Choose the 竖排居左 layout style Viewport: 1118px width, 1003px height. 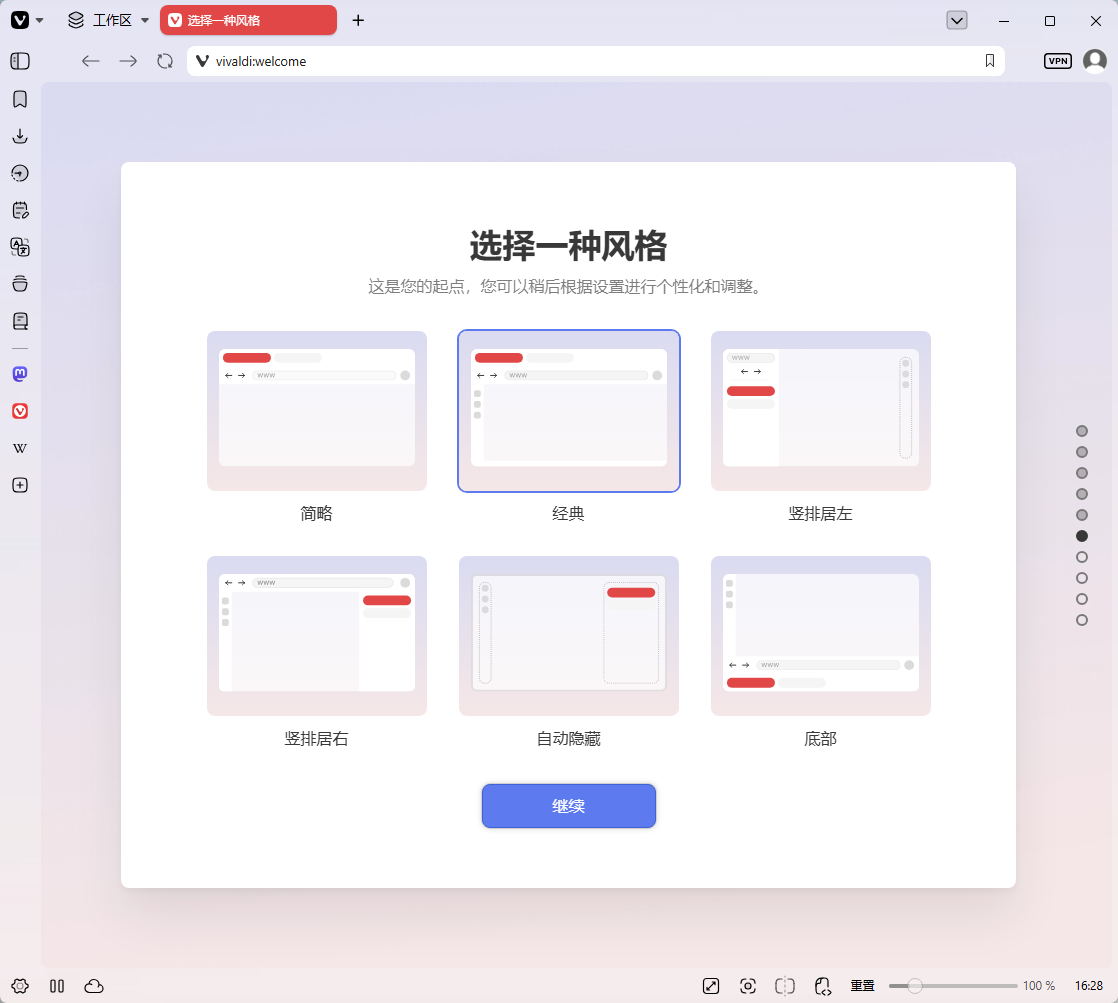(821, 411)
